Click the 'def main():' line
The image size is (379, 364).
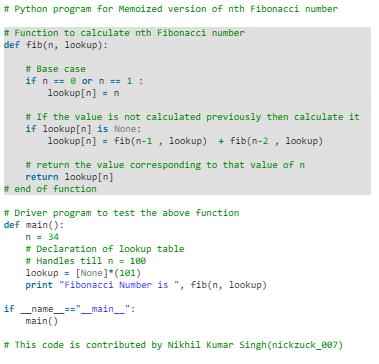34,225
